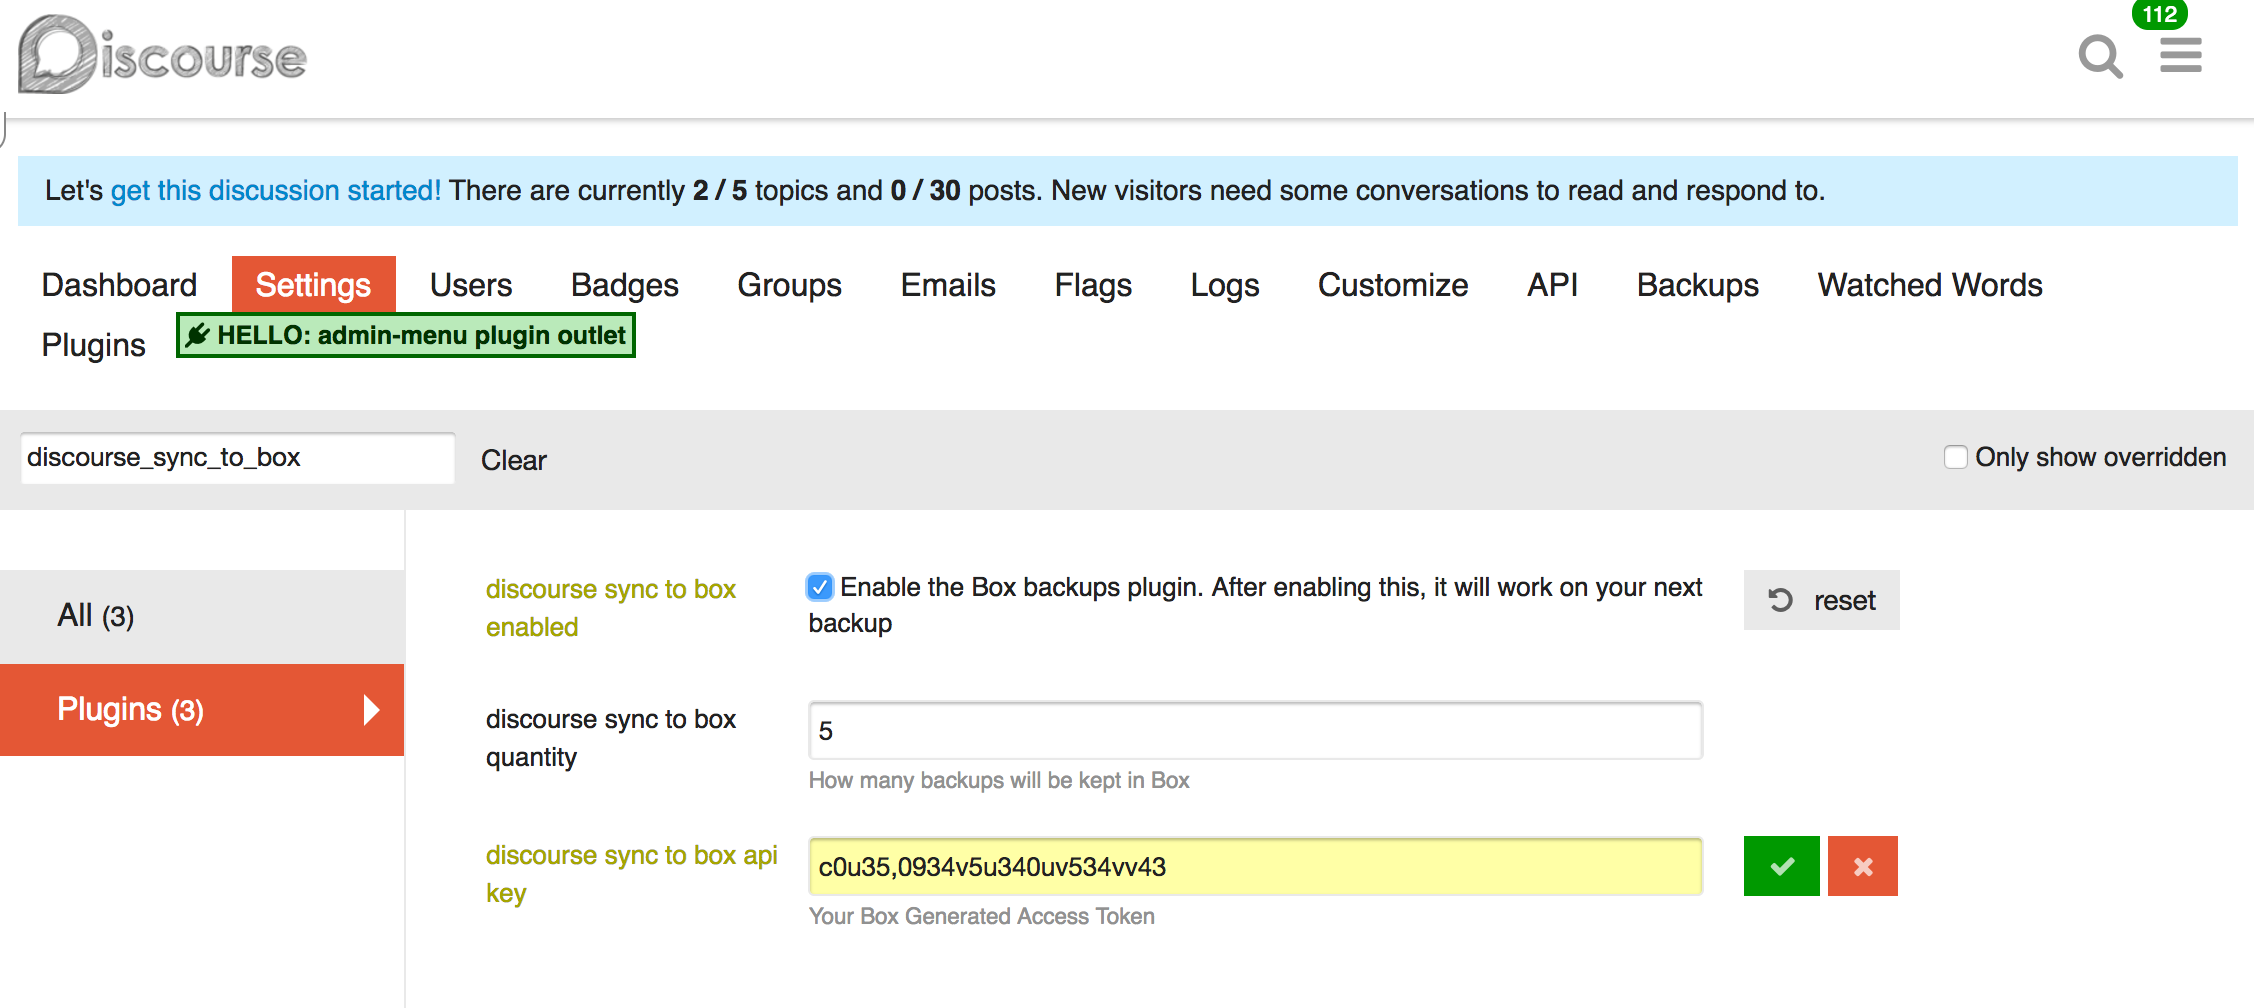Click the discourse sync to box quantity label
The height and width of the screenshot is (1008, 2254).
(x=610, y=738)
